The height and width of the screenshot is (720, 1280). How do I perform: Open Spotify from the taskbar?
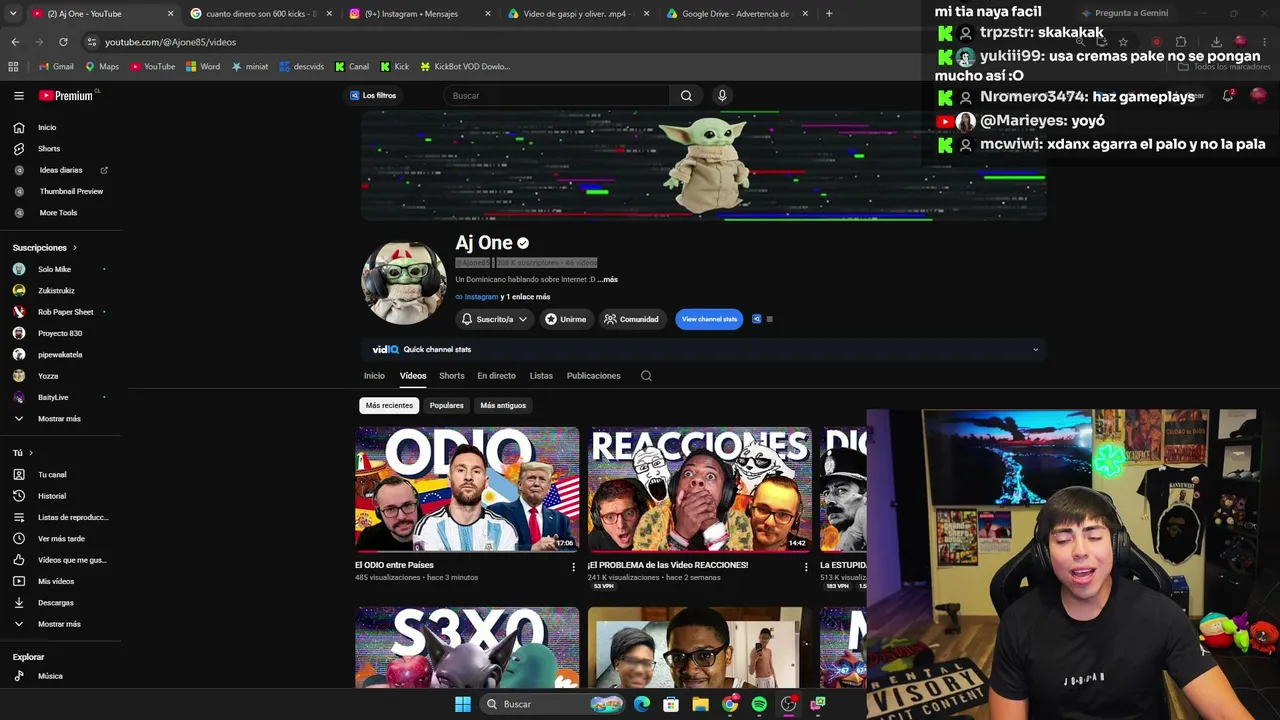click(759, 704)
